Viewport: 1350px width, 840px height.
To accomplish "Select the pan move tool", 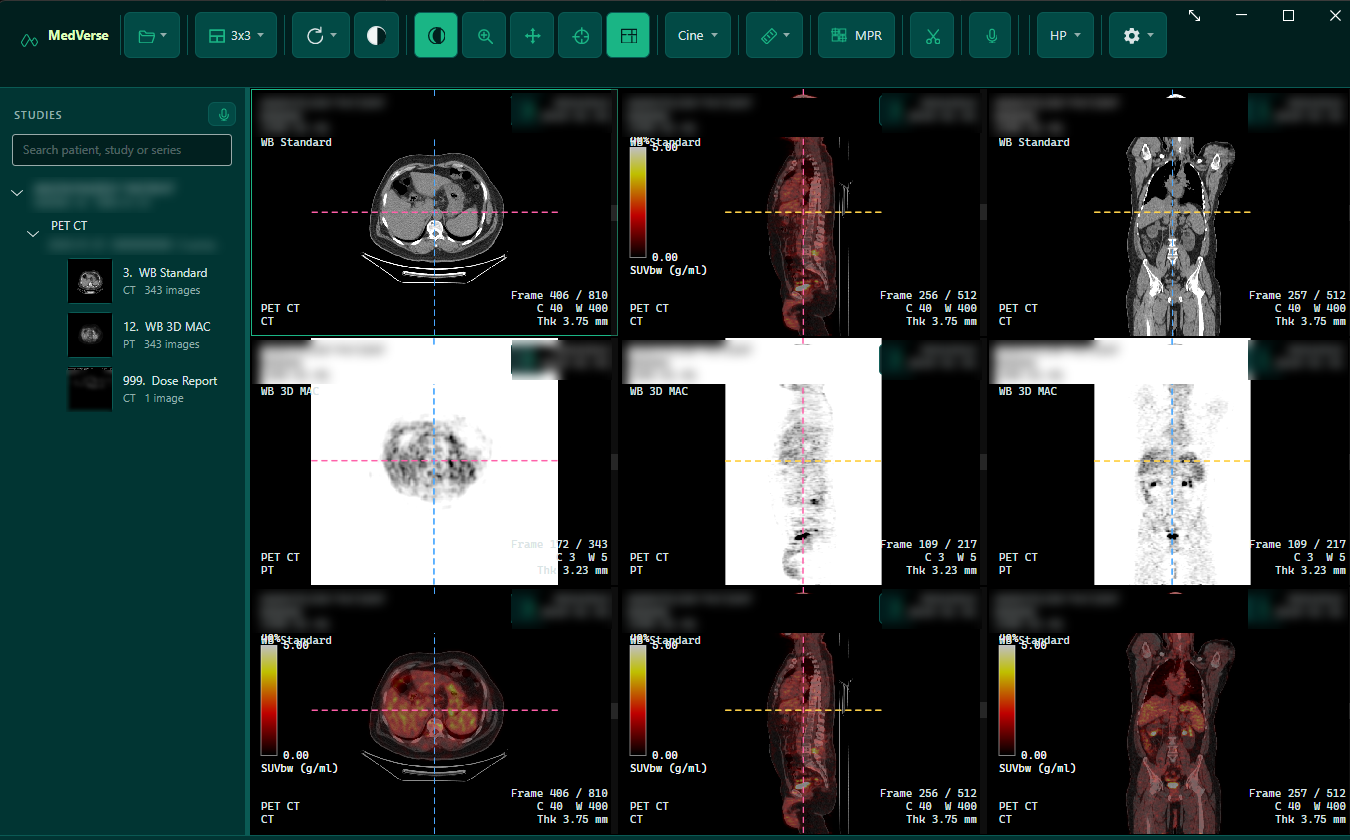I will tap(533, 36).
